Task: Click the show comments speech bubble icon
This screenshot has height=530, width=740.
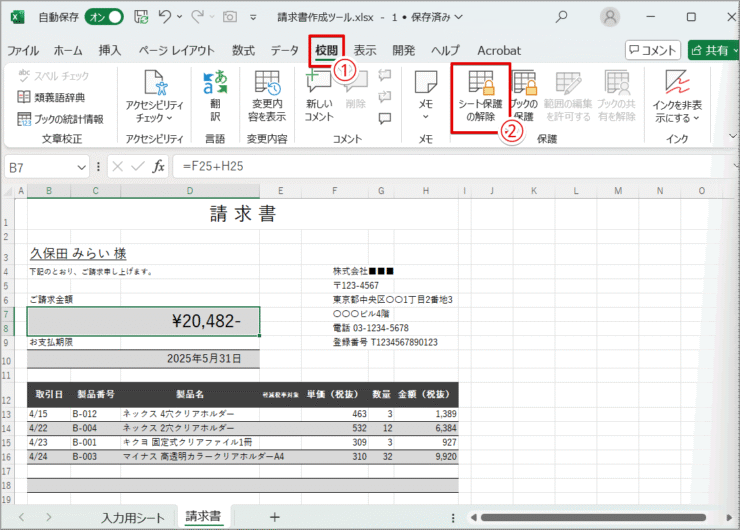Action: coord(385,118)
